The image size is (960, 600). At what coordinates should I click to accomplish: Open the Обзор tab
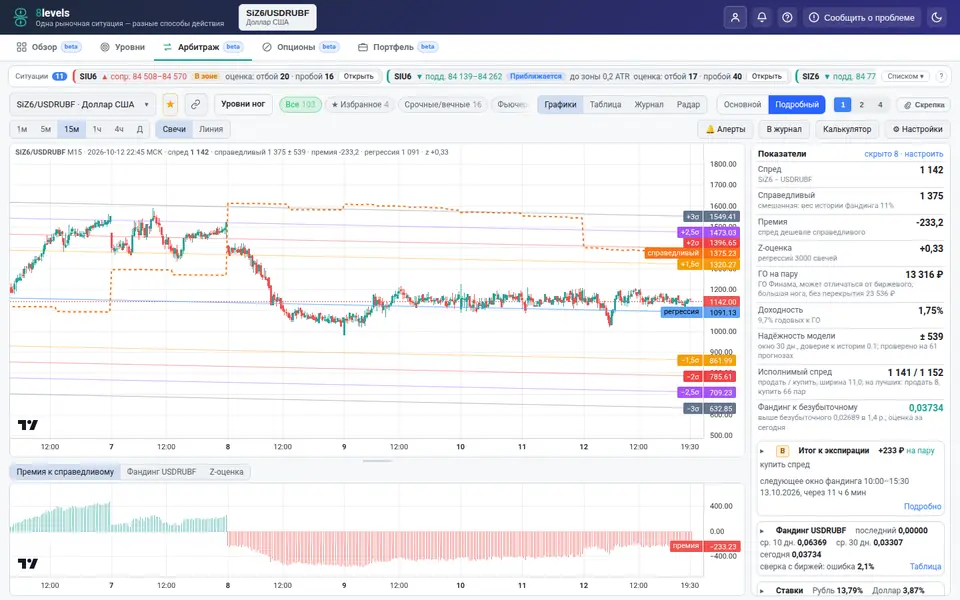pos(48,47)
